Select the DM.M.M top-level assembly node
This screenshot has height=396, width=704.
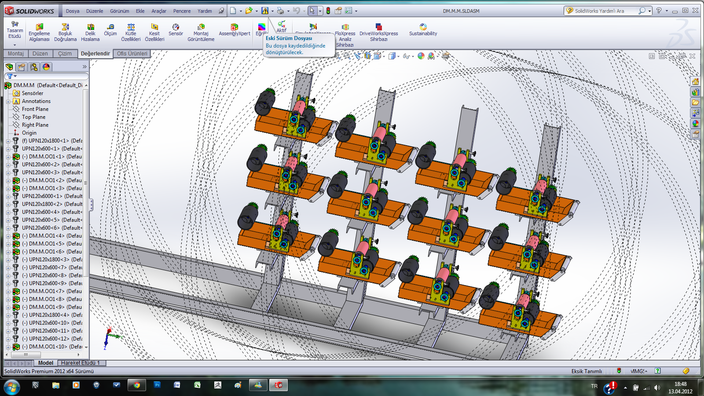[44, 85]
